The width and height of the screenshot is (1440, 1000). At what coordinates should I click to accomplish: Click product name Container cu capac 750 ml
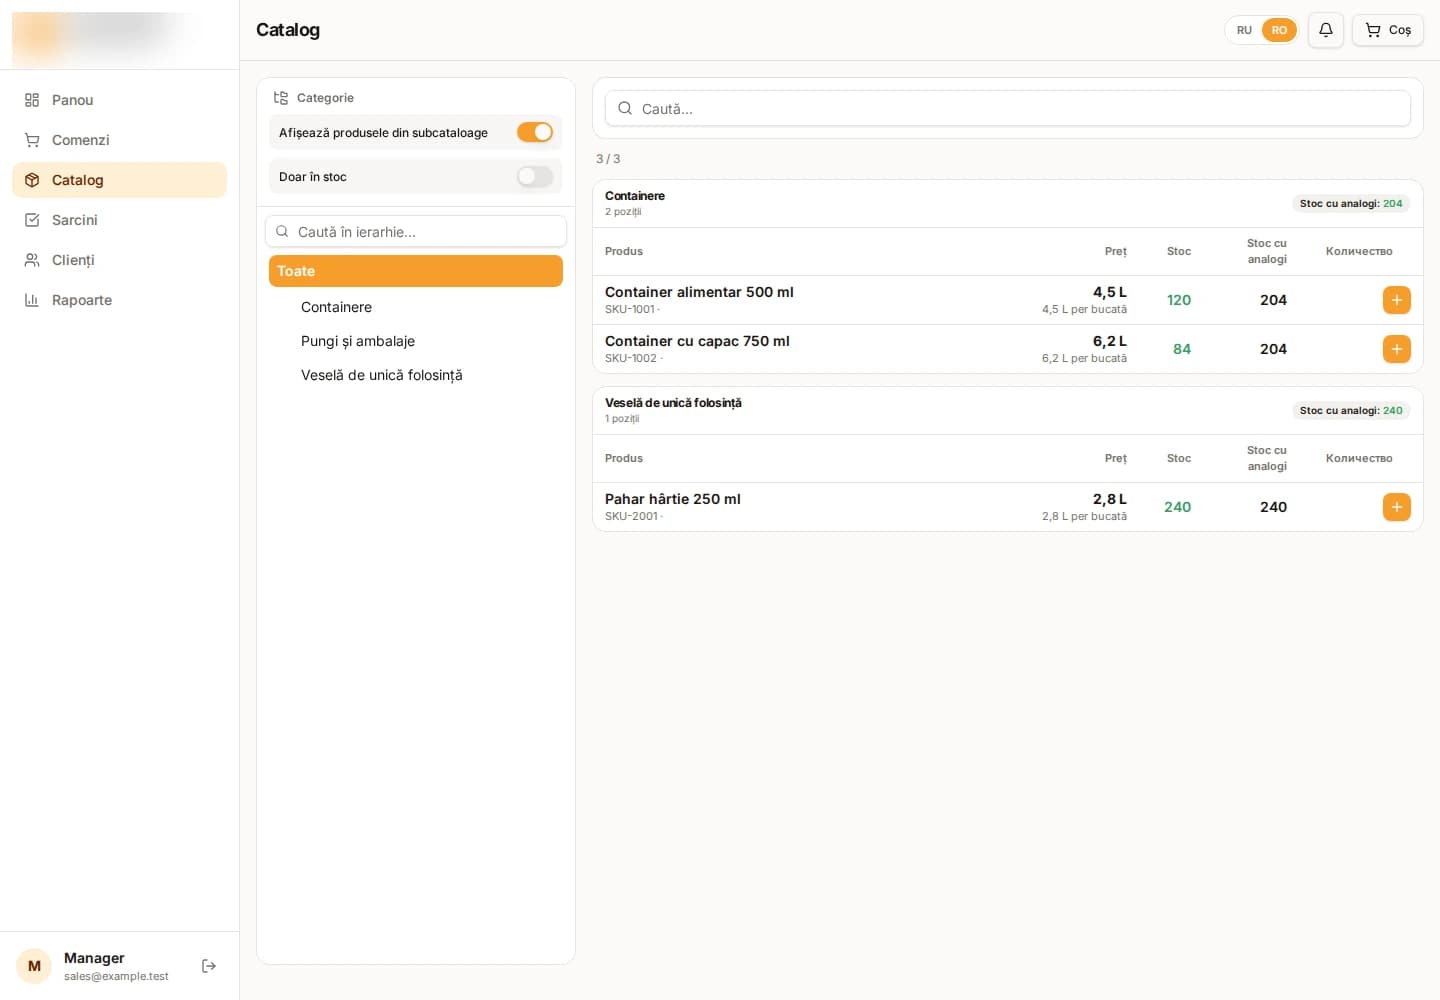pos(697,341)
